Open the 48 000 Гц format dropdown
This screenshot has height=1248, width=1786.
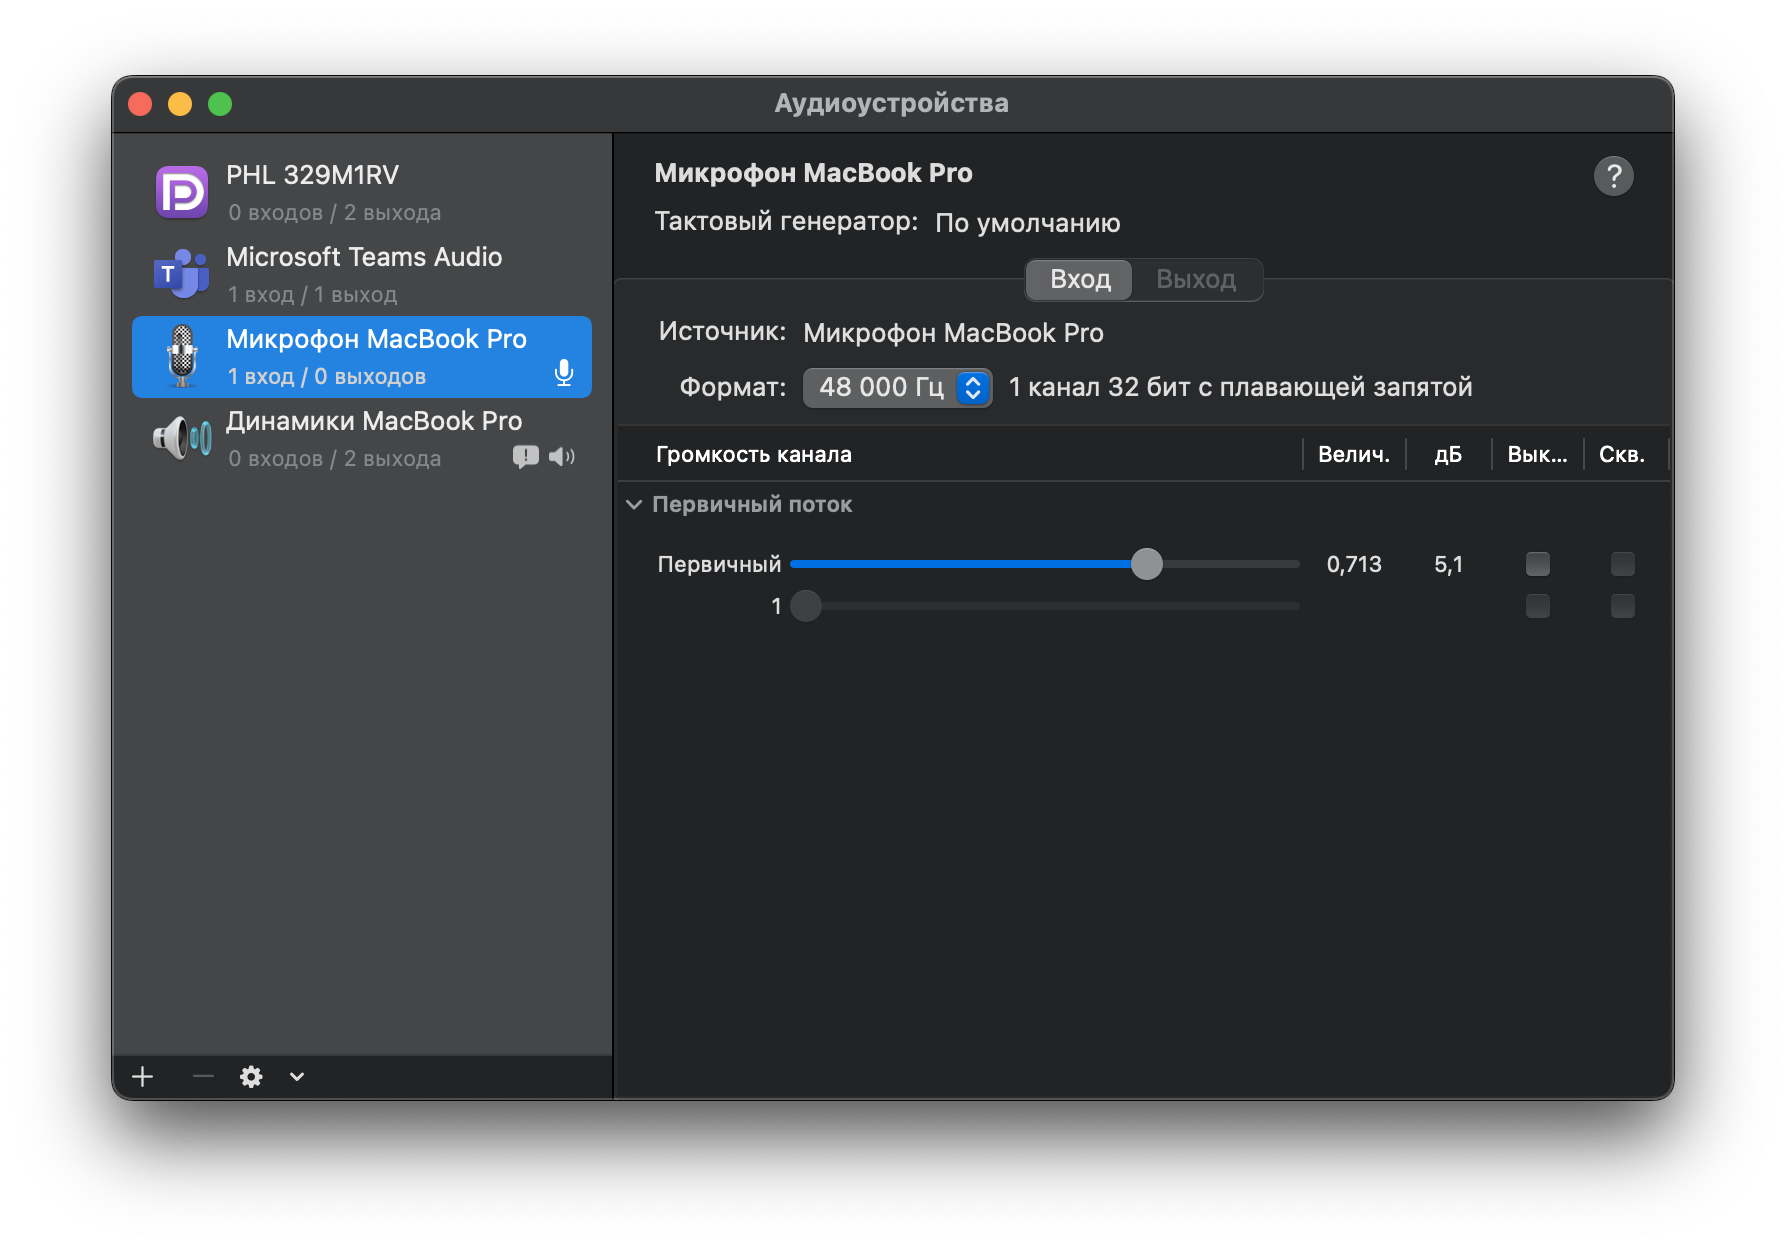[x=897, y=387]
